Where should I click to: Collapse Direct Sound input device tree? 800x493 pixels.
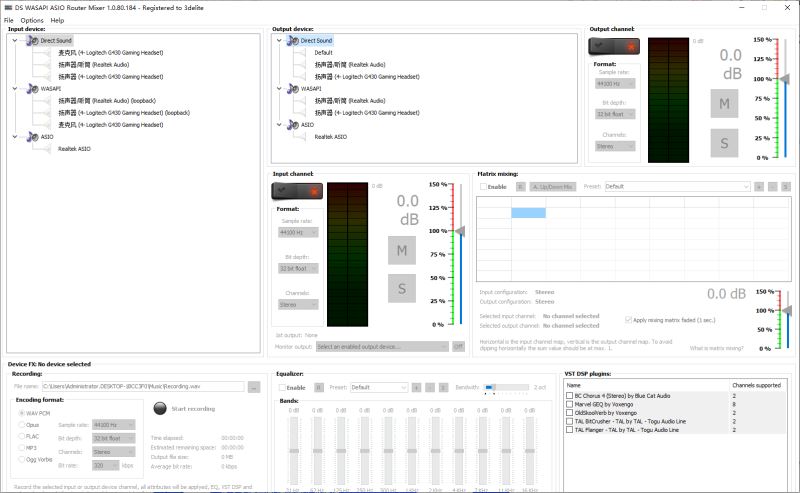pyautogui.click(x=15, y=40)
